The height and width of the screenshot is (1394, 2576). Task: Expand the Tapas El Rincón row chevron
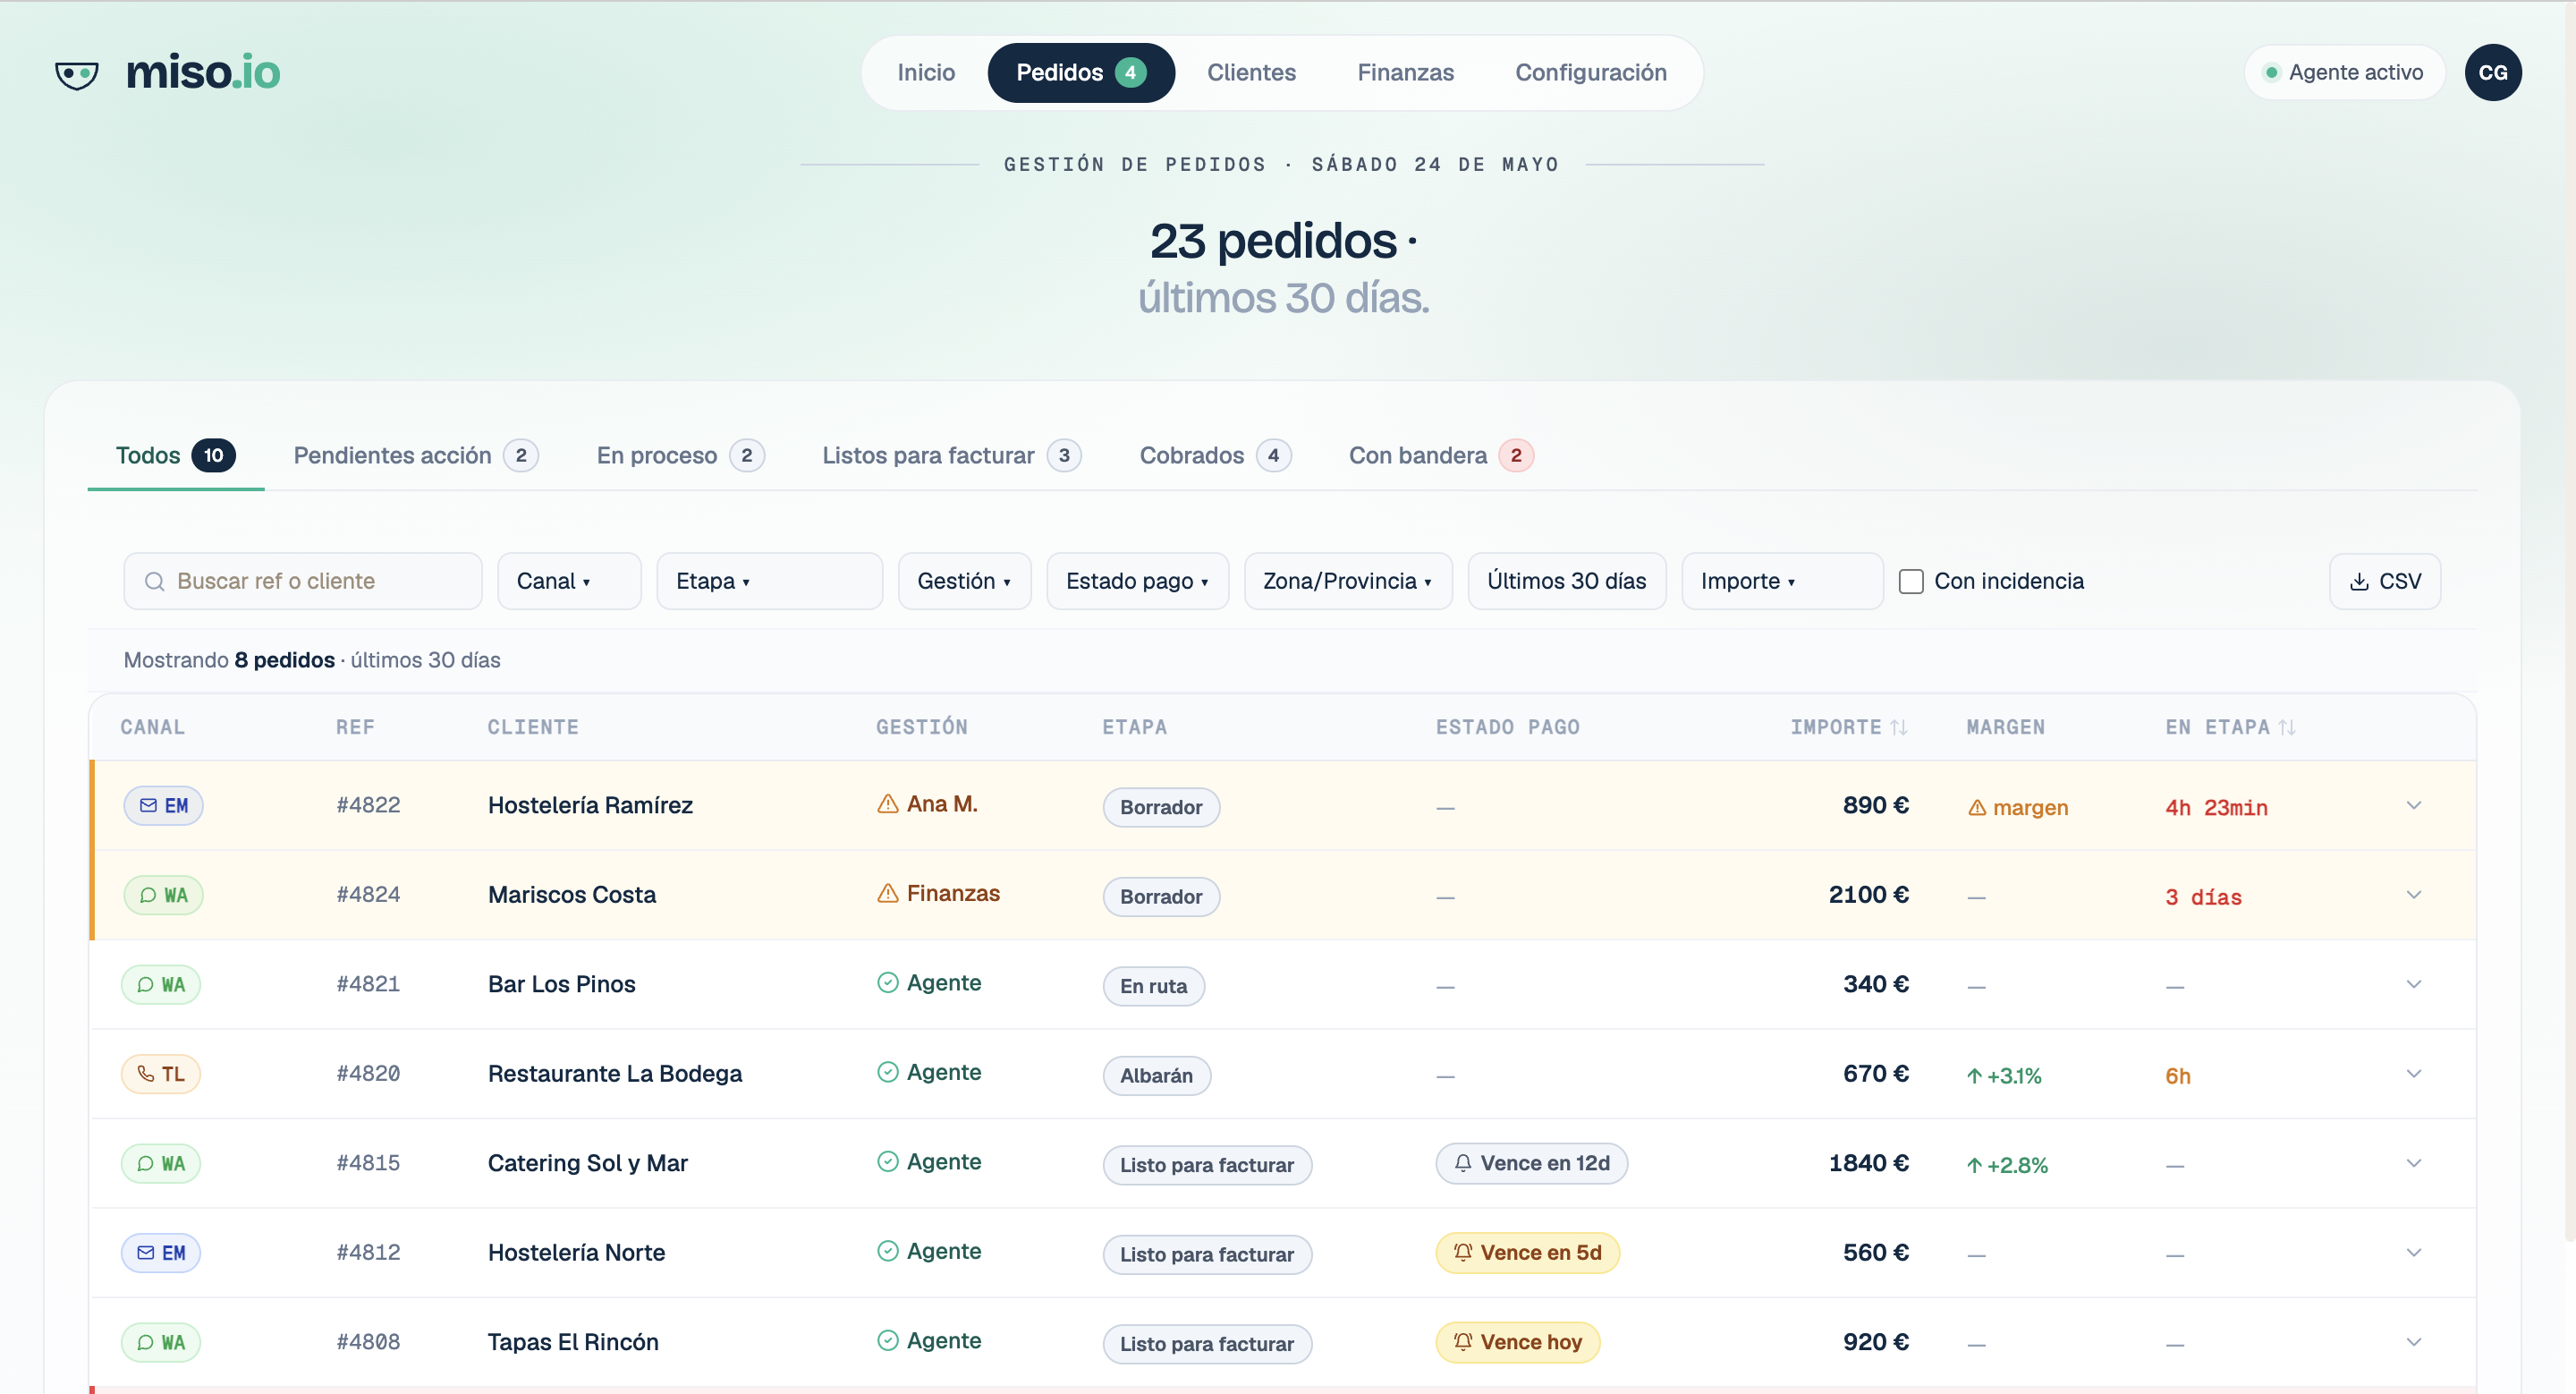tap(2413, 1342)
